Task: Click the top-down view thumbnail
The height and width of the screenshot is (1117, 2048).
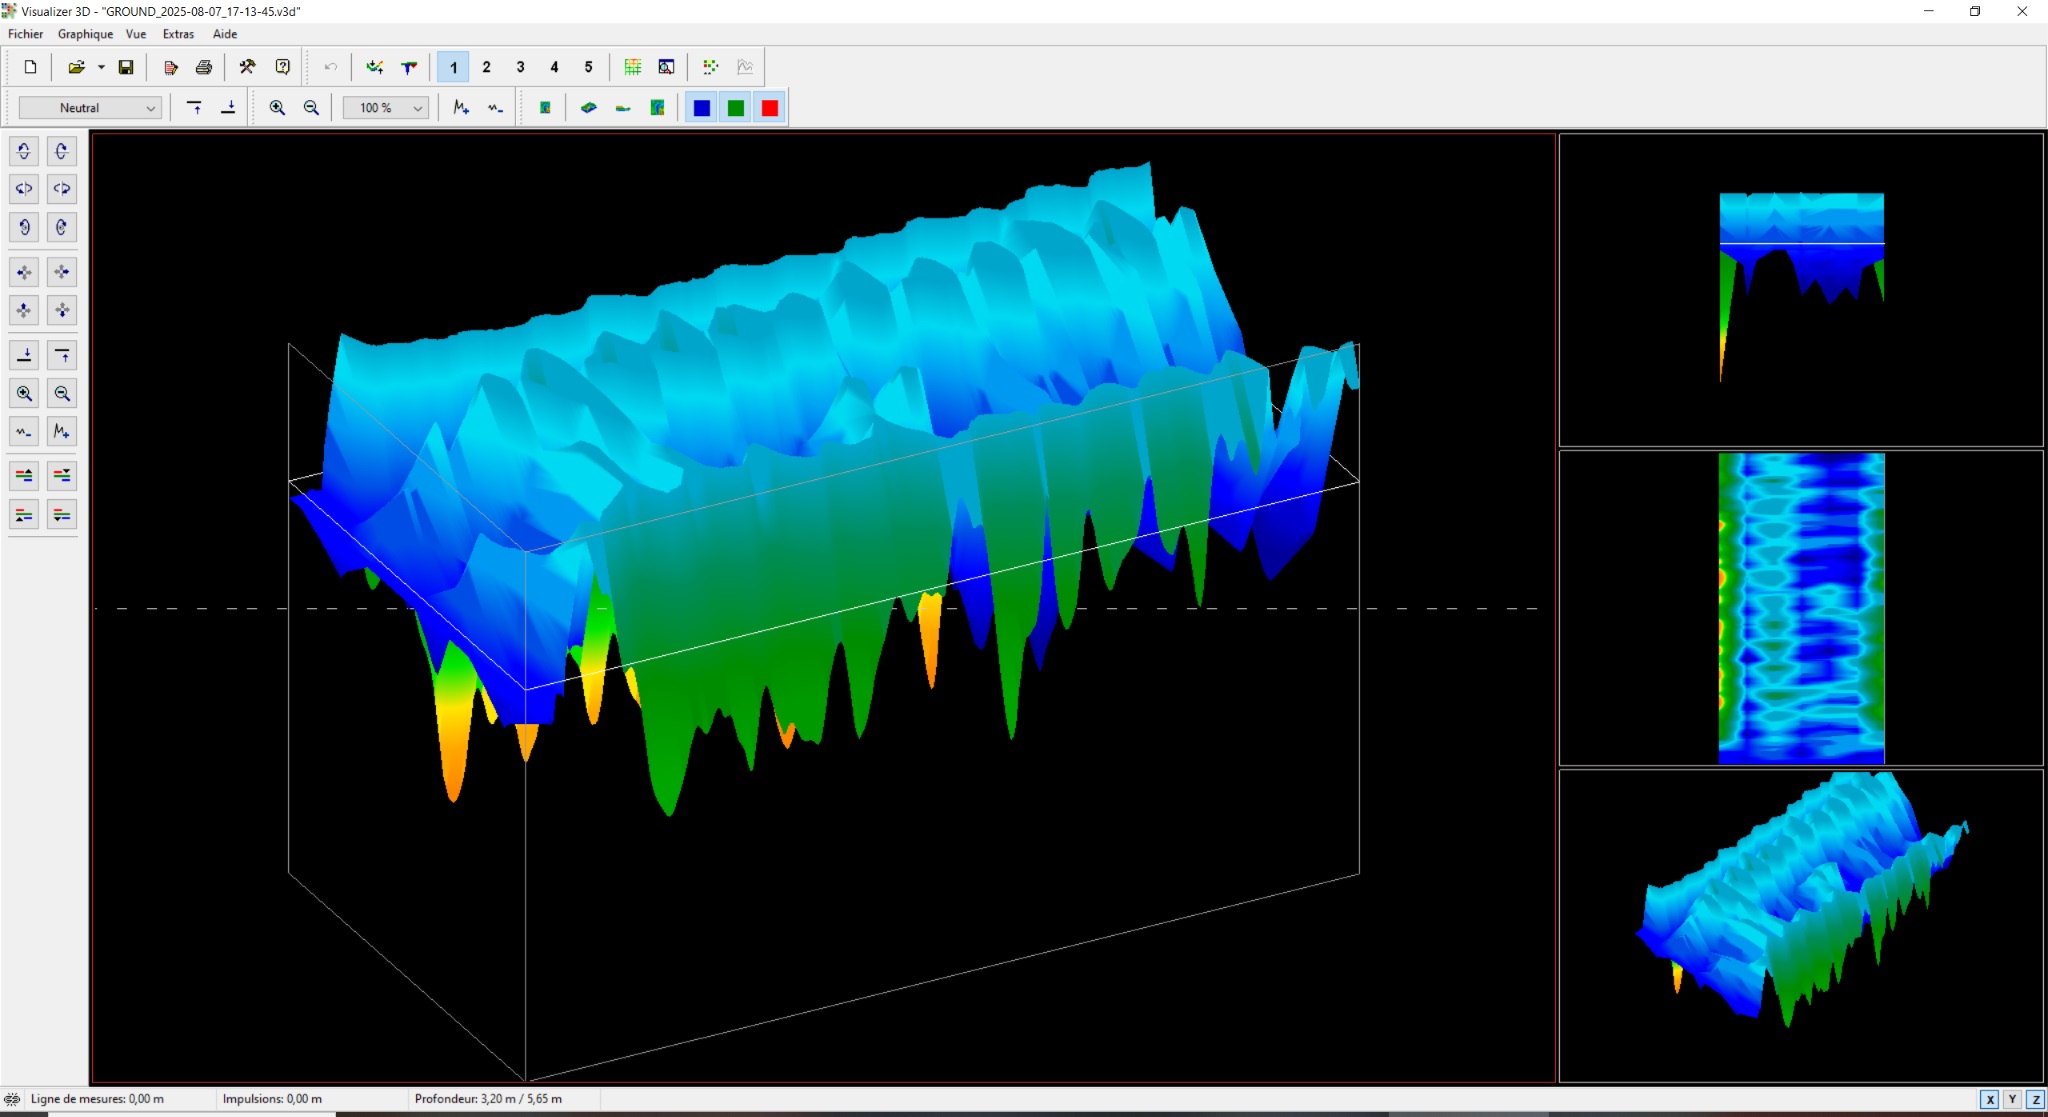Action: [x=1801, y=608]
